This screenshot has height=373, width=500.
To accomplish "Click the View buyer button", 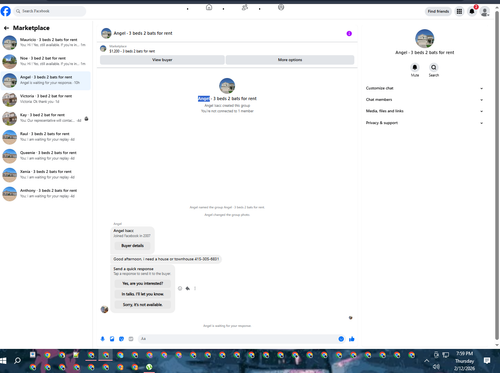I will pyautogui.click(x=162, y=60).
